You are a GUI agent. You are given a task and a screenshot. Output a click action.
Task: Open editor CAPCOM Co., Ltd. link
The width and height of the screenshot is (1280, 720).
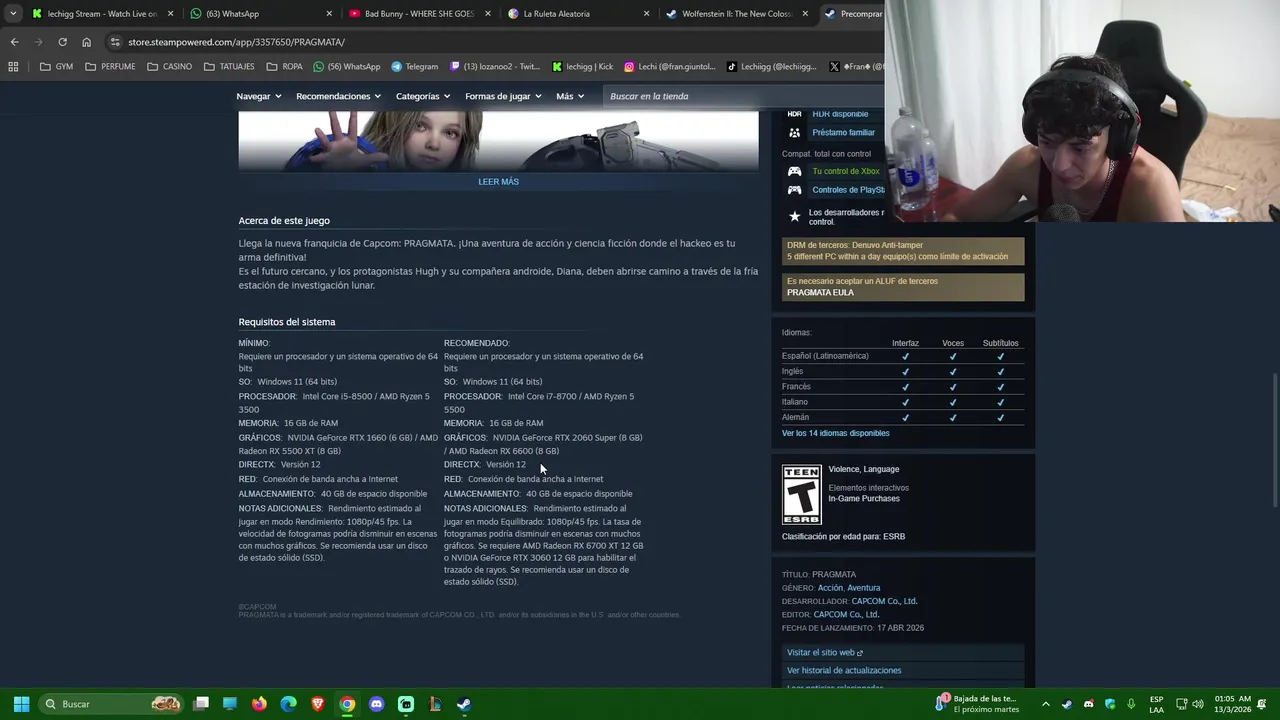click(x=846, y=614)
